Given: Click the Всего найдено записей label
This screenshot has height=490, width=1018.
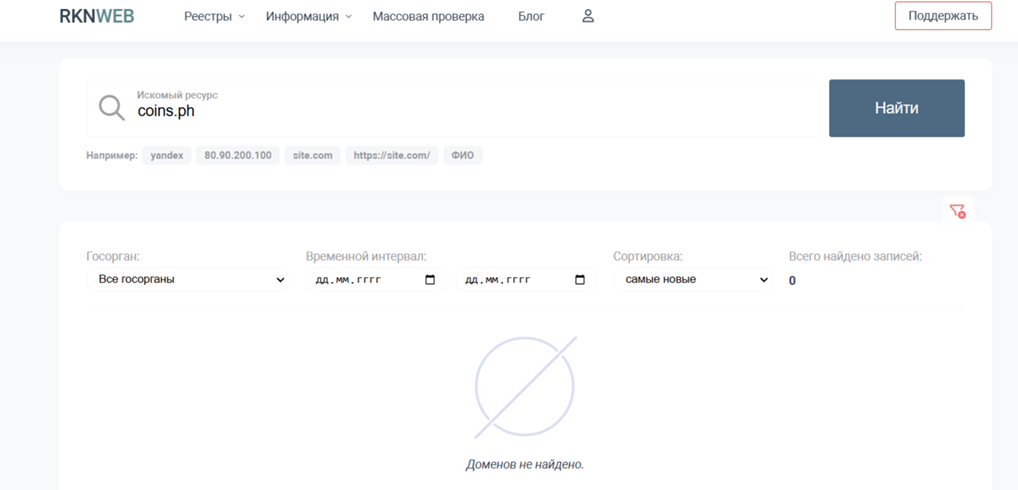Looking at the screenshot, I should [x=855, y=256].
